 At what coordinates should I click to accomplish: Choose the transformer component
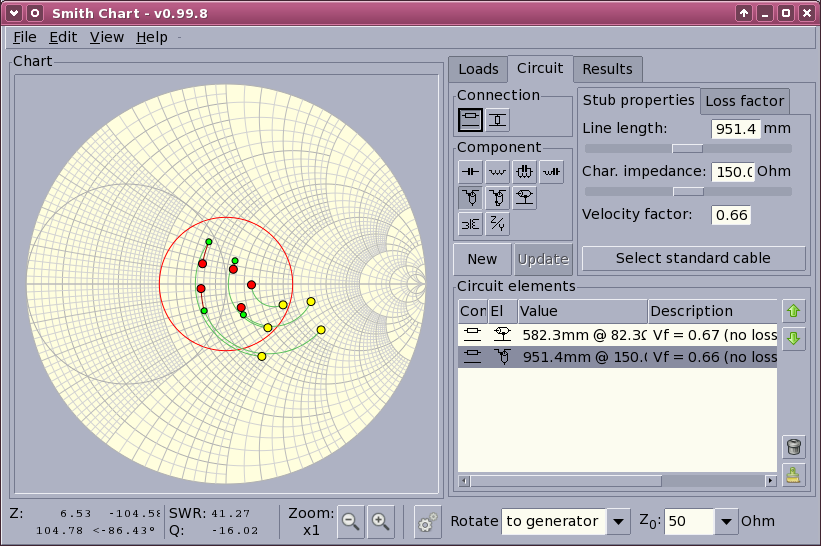point(470,224)
